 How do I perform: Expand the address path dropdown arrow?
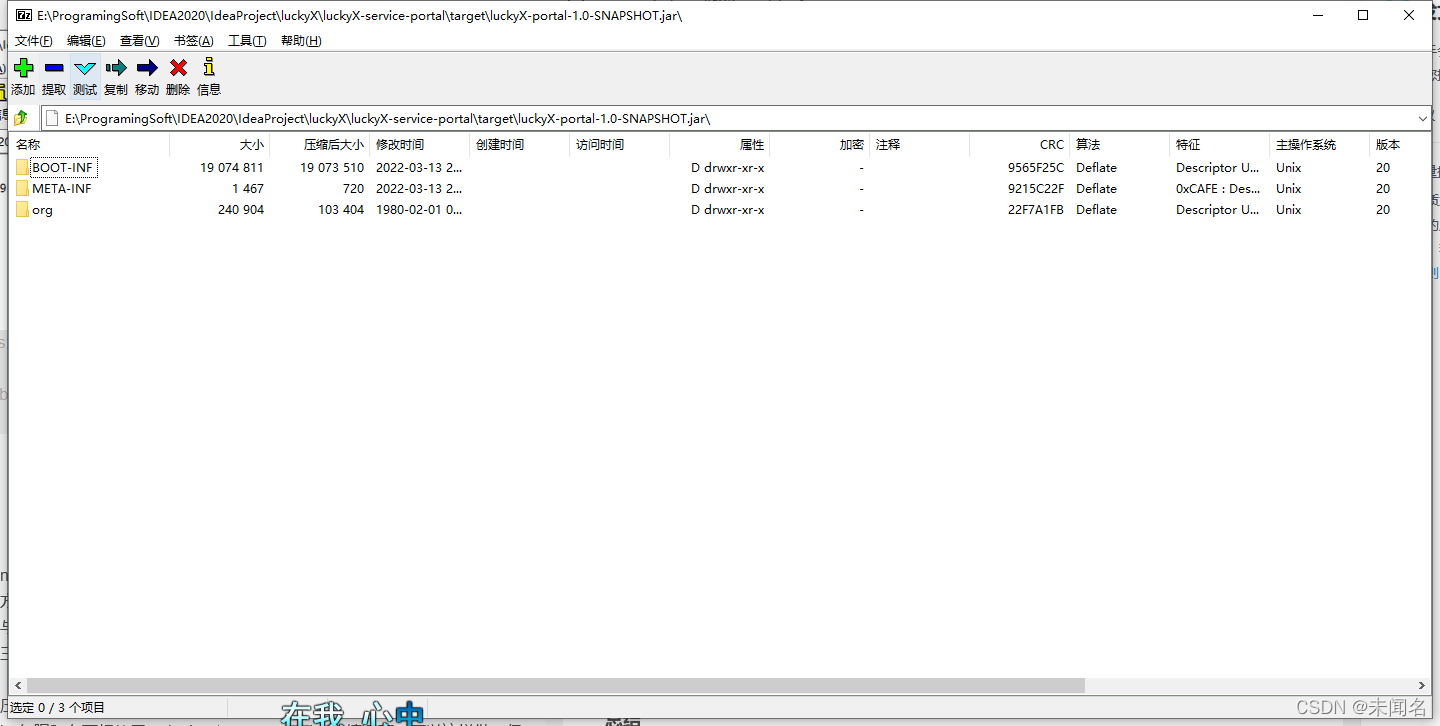point(1423,118)
